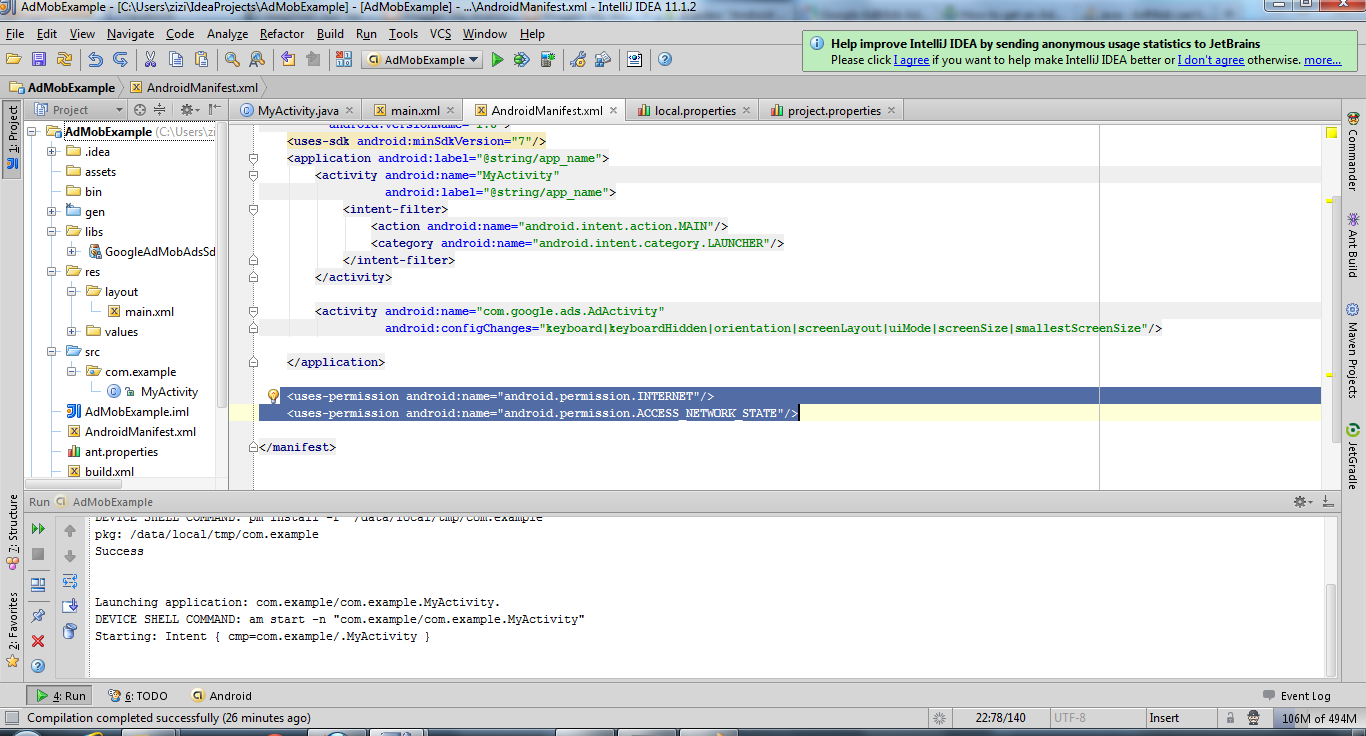The width and height of the screenshot is (1366, 736).
Task: Click the Scroll to end icon in Run console
Action: 70,606
